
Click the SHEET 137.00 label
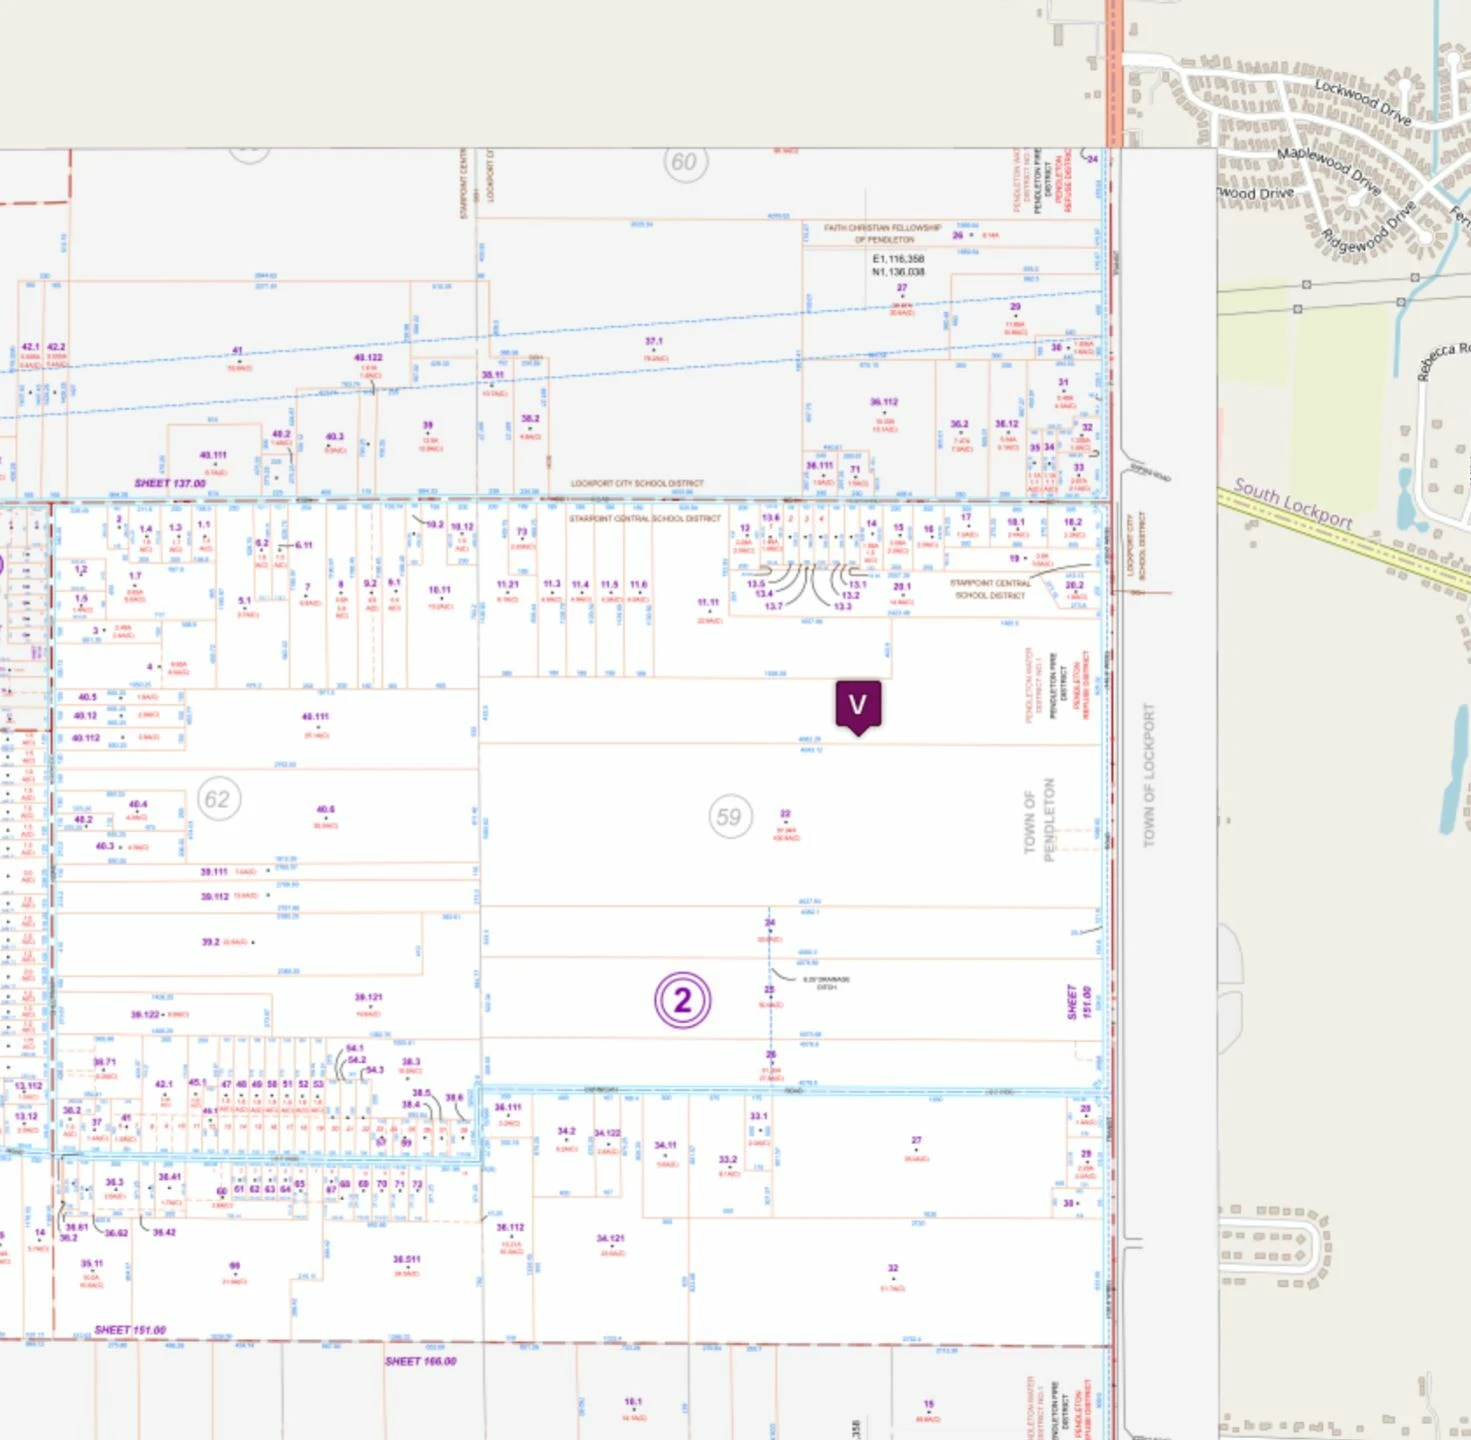tap(170, 483)
